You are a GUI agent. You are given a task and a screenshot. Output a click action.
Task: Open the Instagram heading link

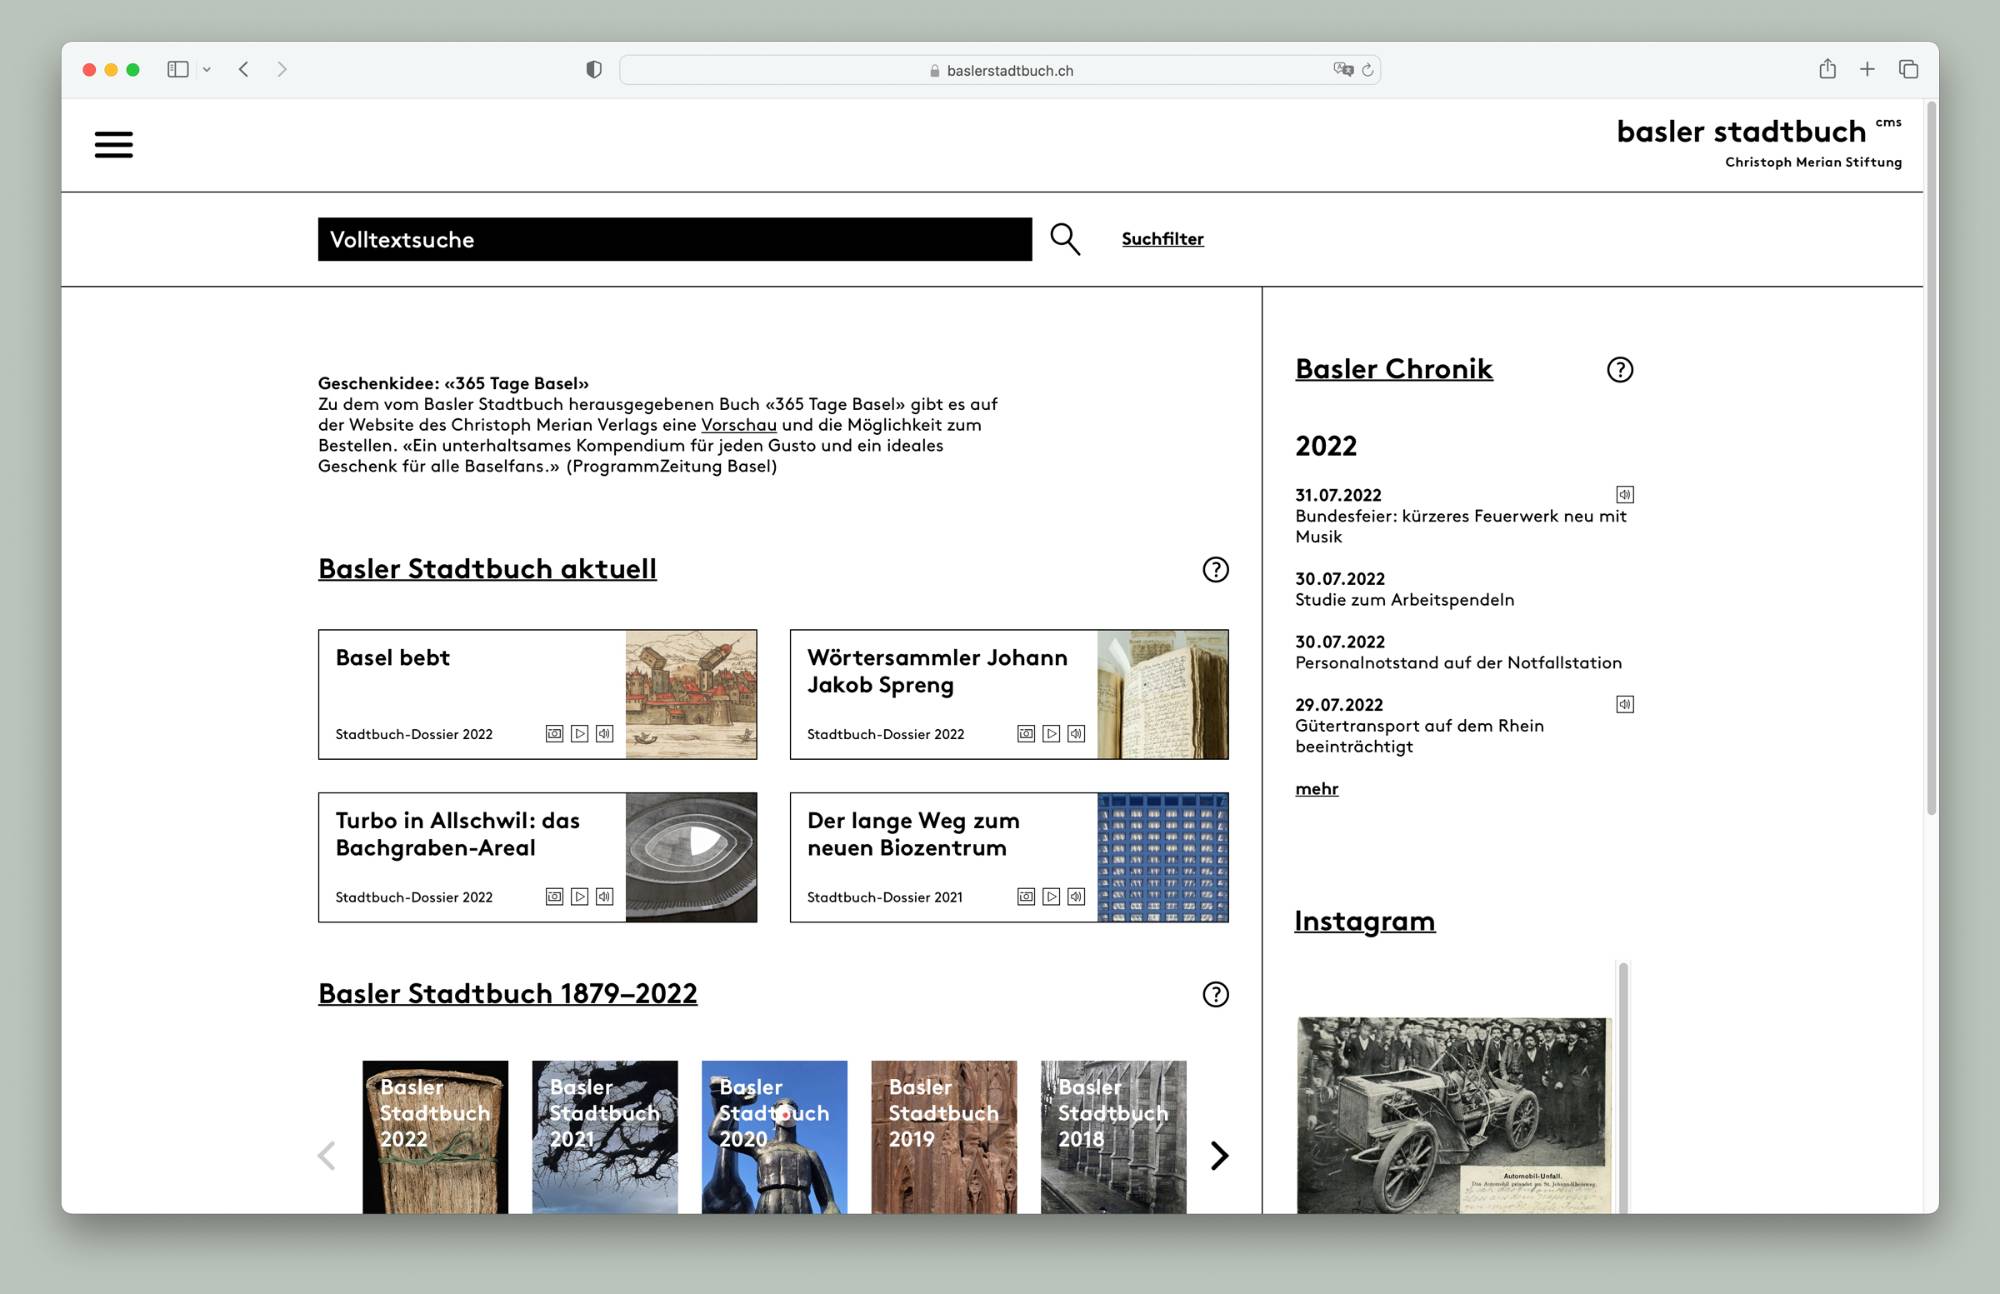tap(1364, 921)
